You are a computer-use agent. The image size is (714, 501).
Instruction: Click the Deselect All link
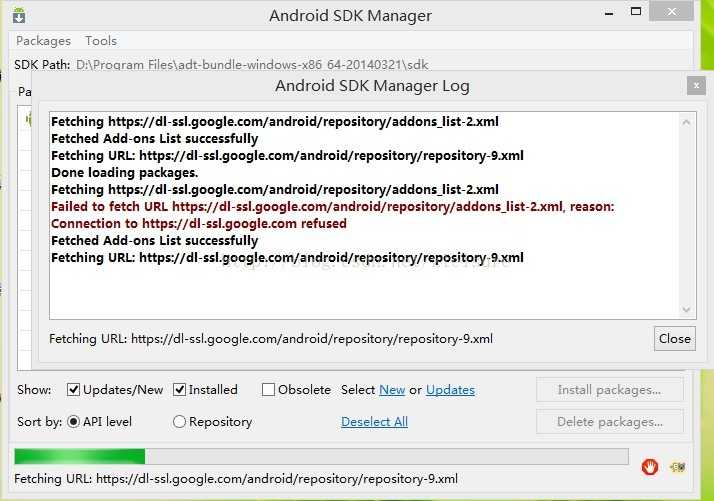[374, 422]
